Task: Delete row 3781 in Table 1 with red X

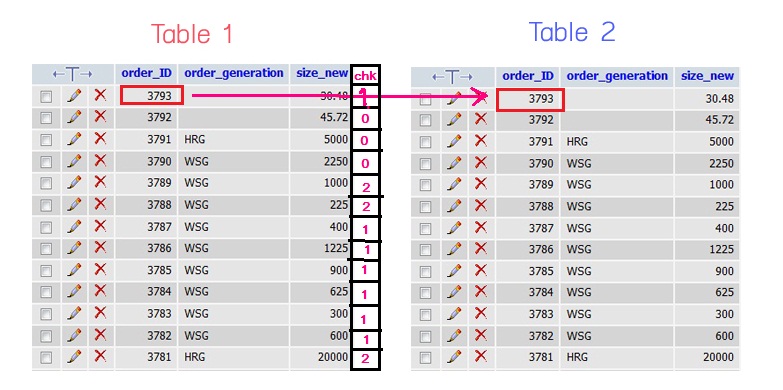Action: 100,357
